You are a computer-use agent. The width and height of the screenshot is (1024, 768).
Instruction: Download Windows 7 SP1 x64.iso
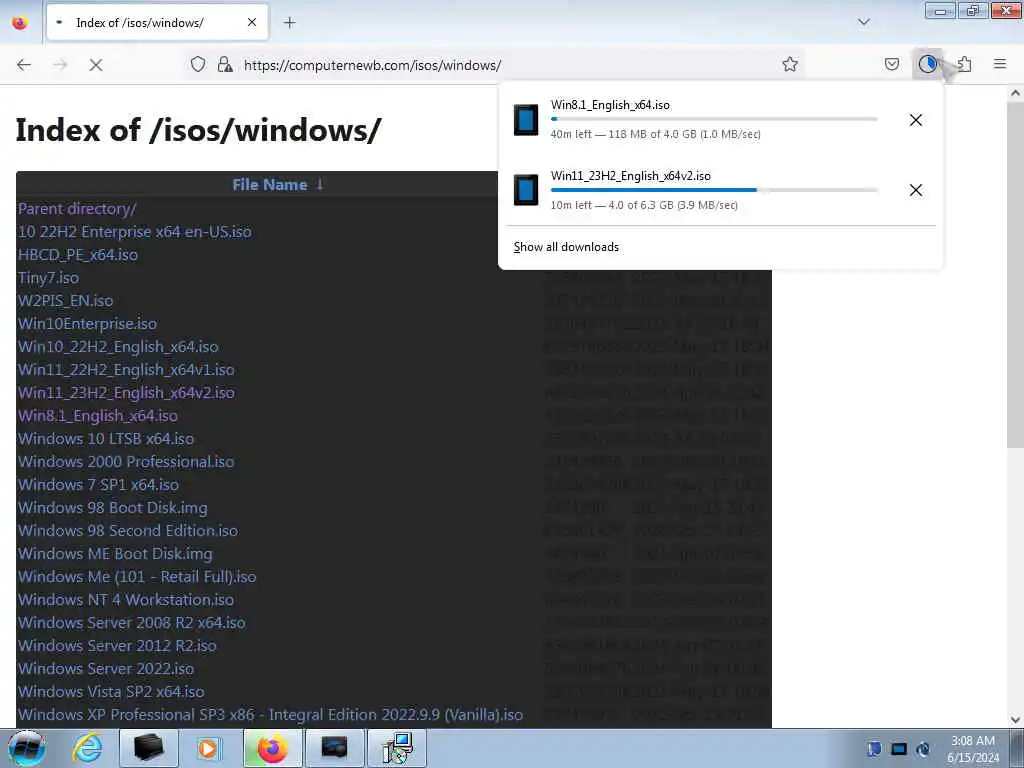point(98,485)
